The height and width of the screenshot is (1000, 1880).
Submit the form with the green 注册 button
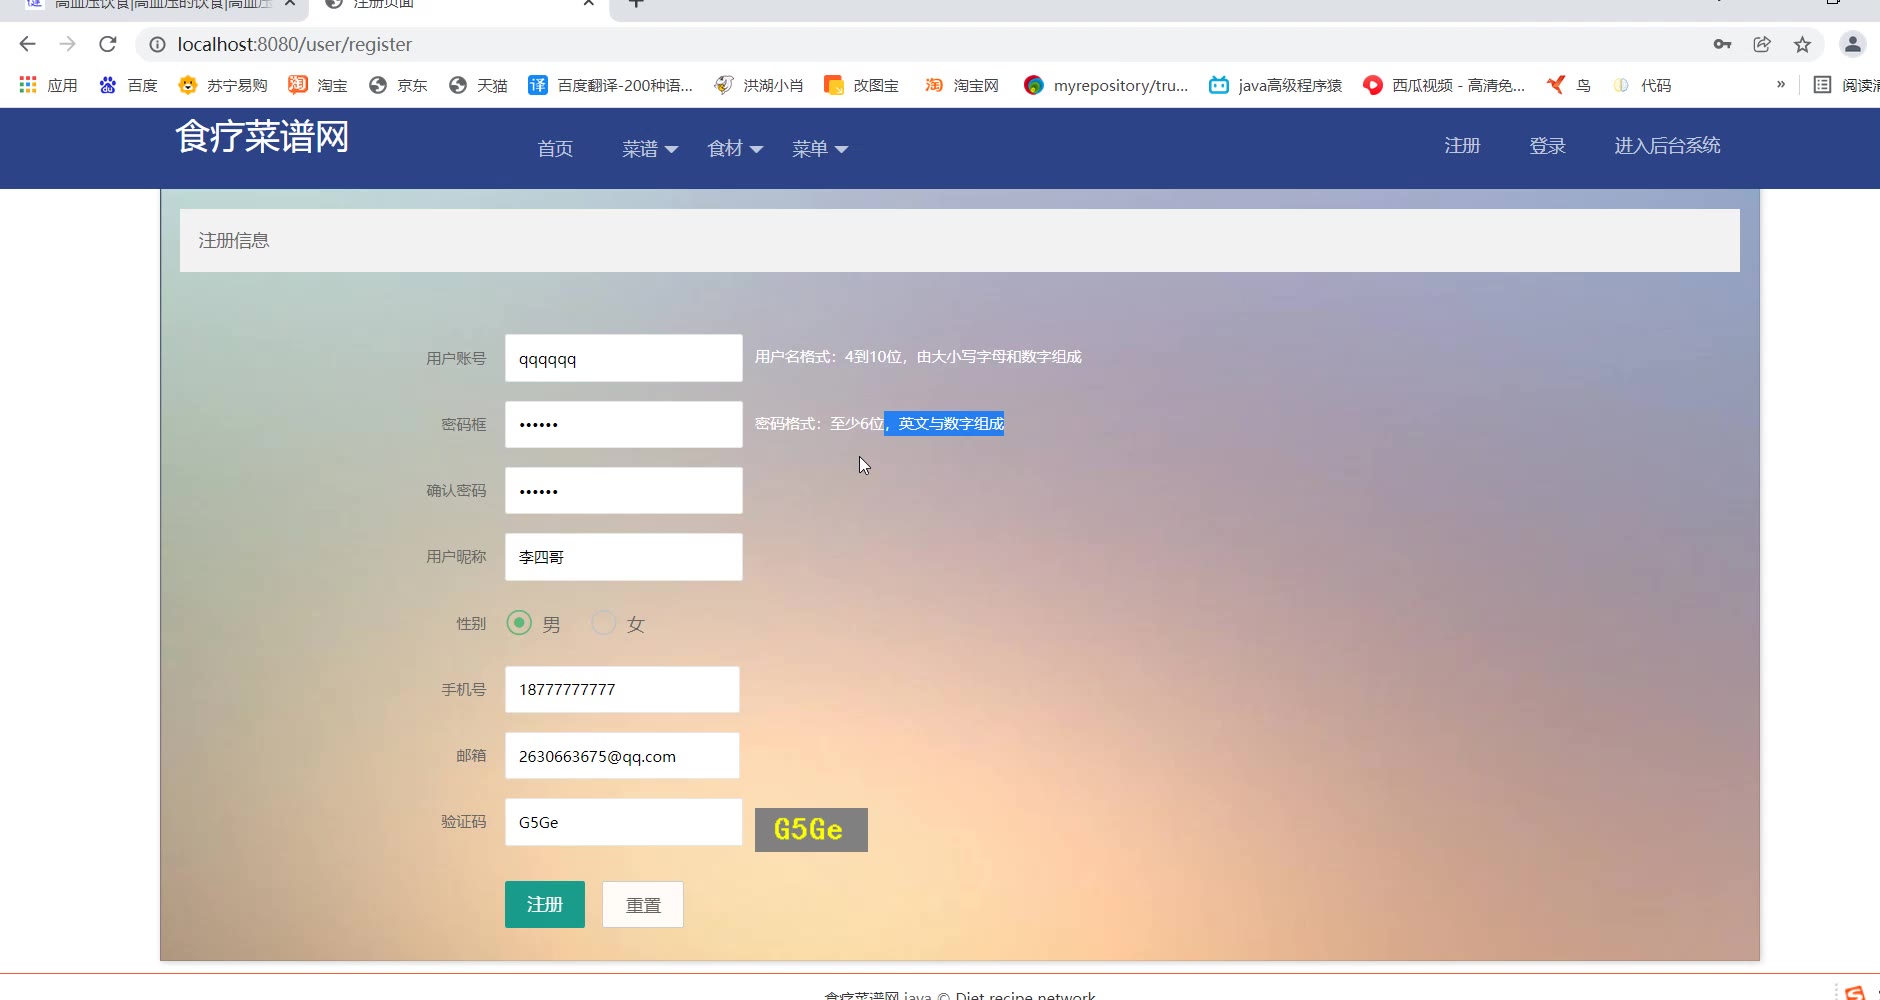[x=545, y=904]
